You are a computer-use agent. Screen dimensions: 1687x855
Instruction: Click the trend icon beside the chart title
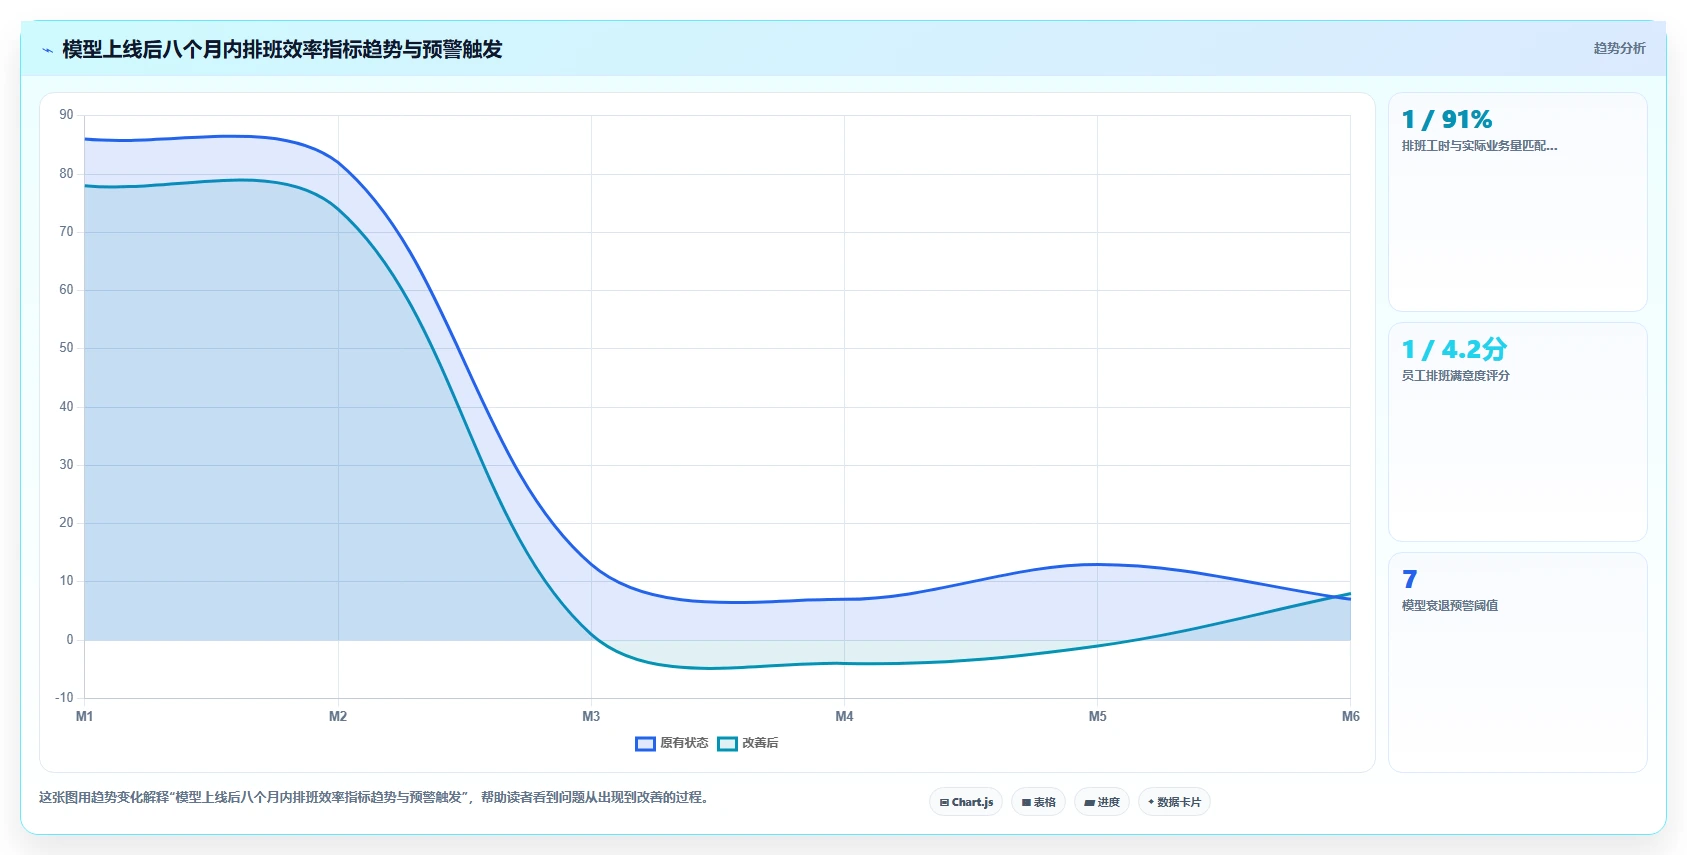(x=47, y=50)
